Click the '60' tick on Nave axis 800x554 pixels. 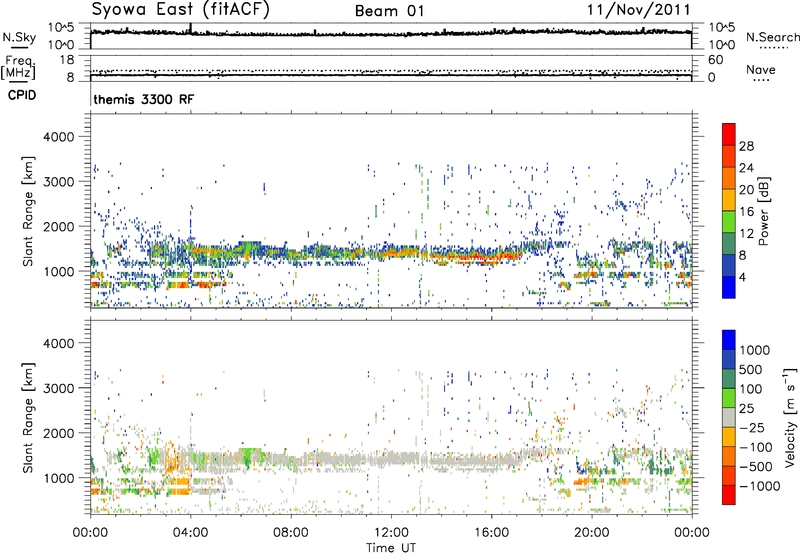pyautogui.click(x=715, y=60)
